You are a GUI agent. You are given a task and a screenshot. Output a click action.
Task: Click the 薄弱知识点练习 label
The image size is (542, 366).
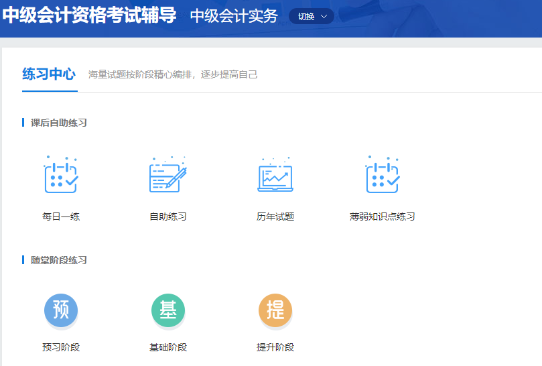point(382,217)
